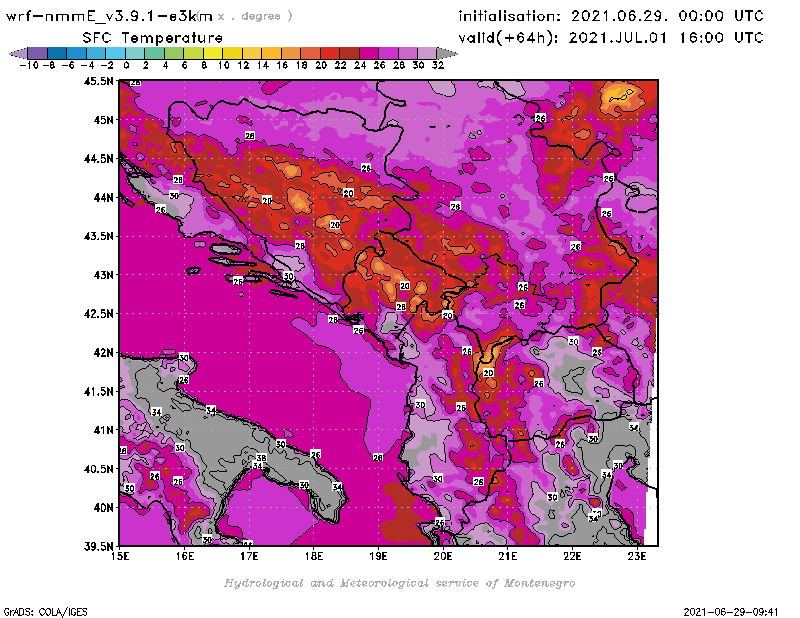Click the 'initialisation: 2021.06.29. 00:00 UTC' text
The width and height of the screenshot is (800, 618).
click(611, 16)
